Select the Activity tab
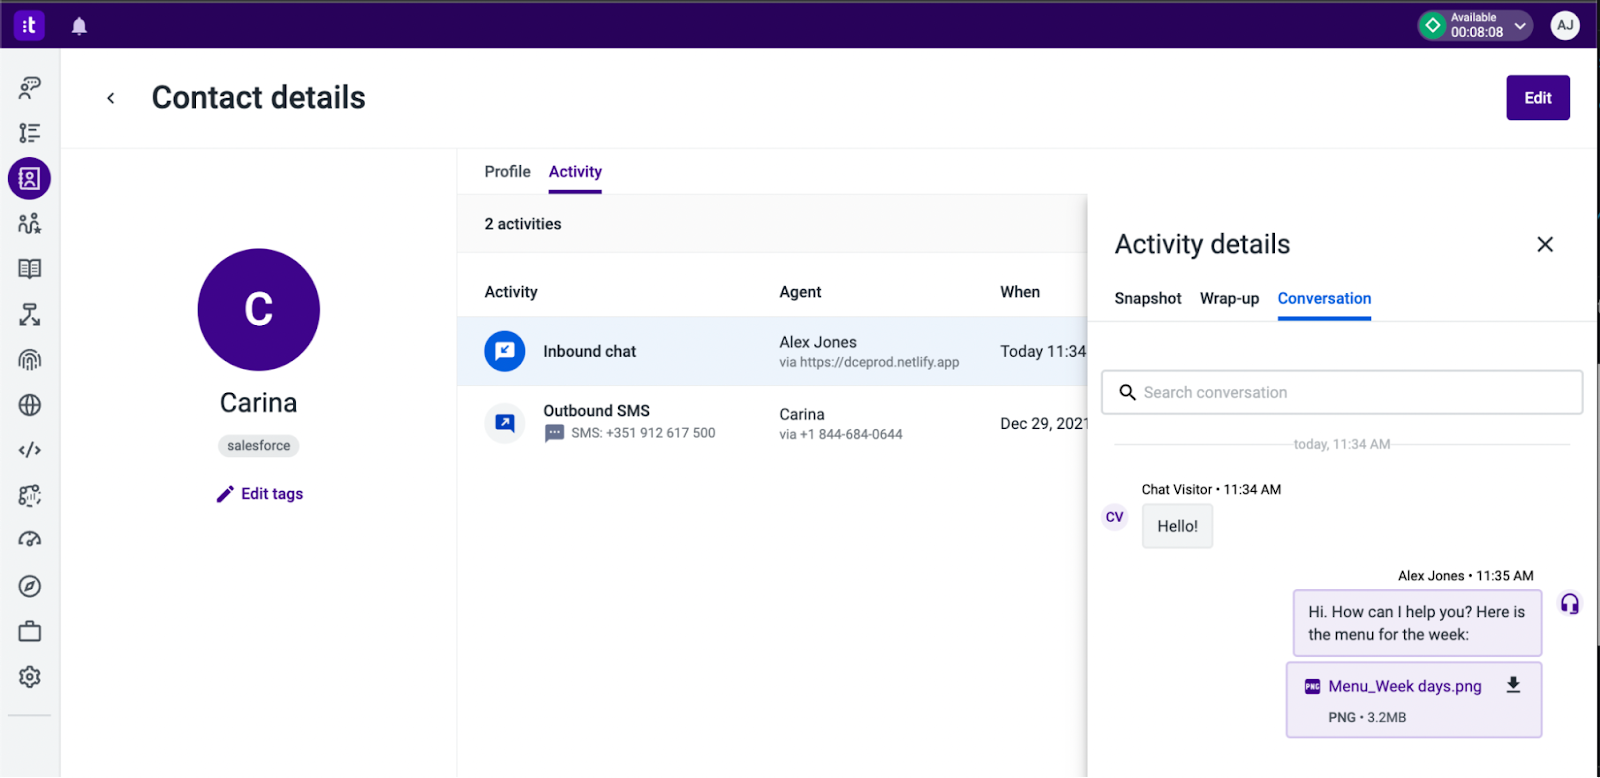This screenshot has height=778, width=1600. (575, 172)
